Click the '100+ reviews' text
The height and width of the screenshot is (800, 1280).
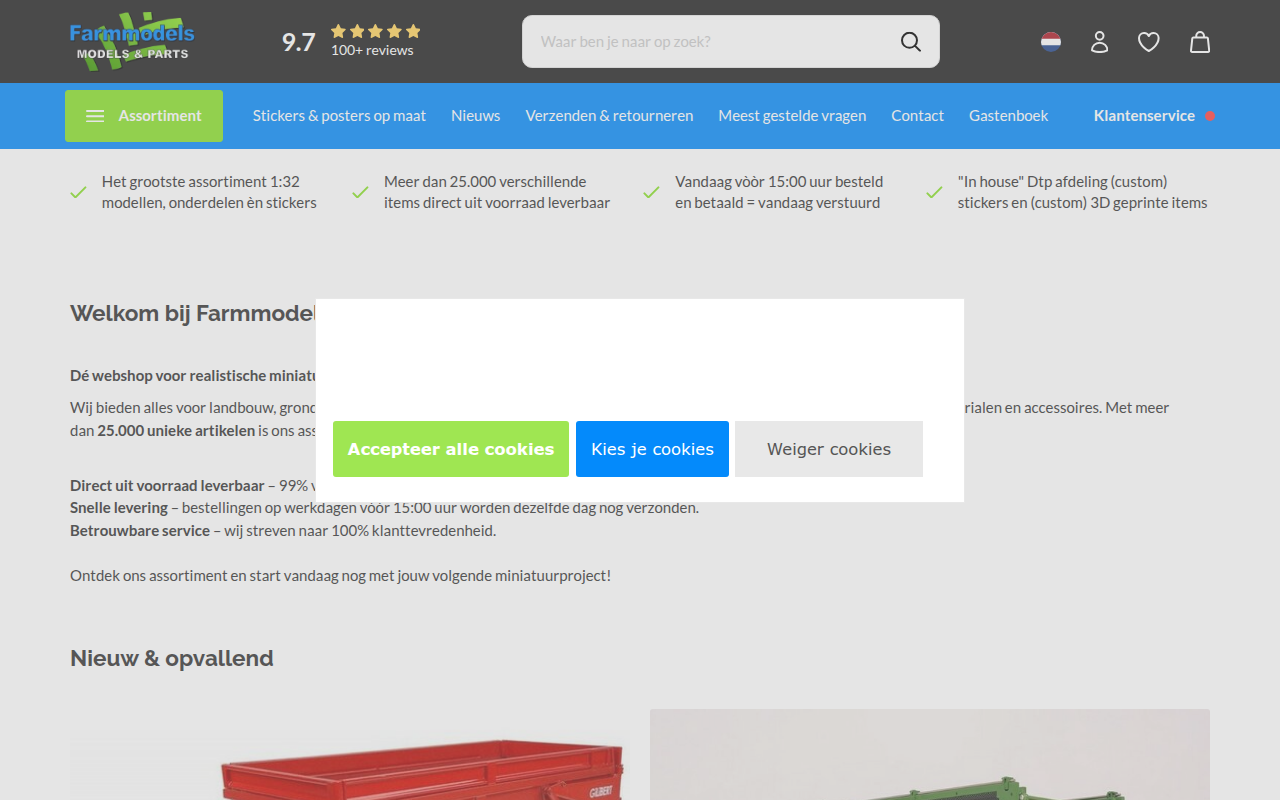[372, 51]
